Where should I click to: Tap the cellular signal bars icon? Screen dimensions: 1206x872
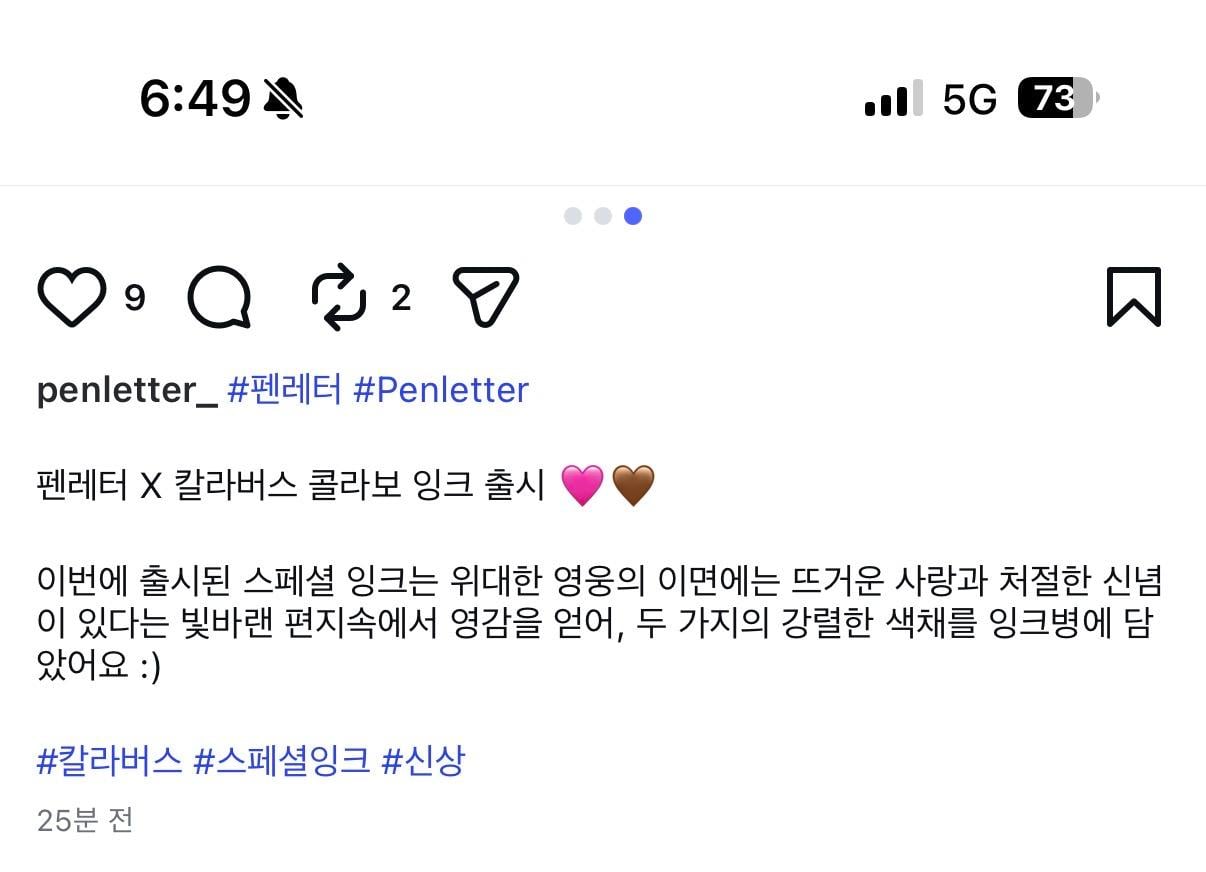[887, 99]
